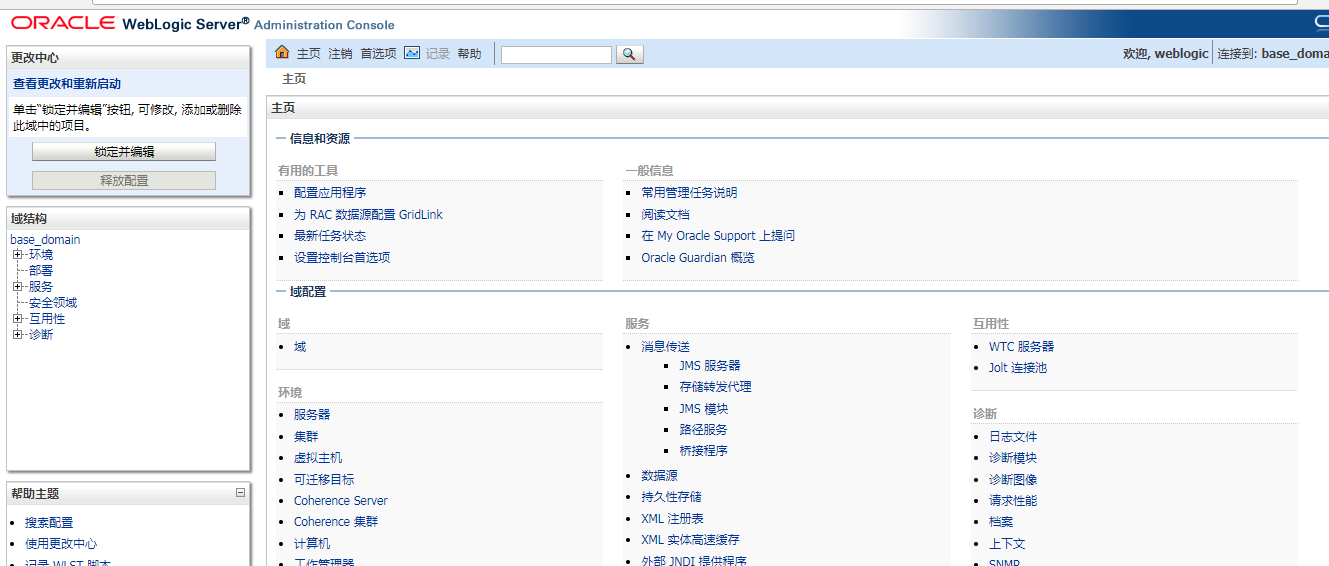1329x566 pixels.
Task: Expand the 诊断 tree node
Action: coord(17,335)
